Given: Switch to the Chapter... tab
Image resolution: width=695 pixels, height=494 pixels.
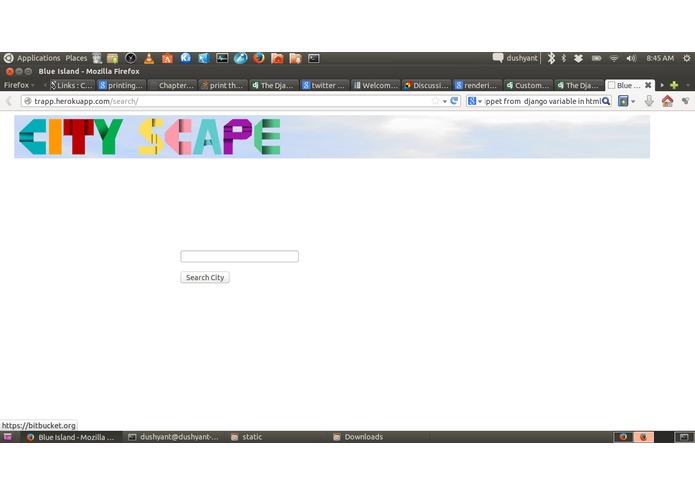Looking at the screenshot, I should point(172,85).
